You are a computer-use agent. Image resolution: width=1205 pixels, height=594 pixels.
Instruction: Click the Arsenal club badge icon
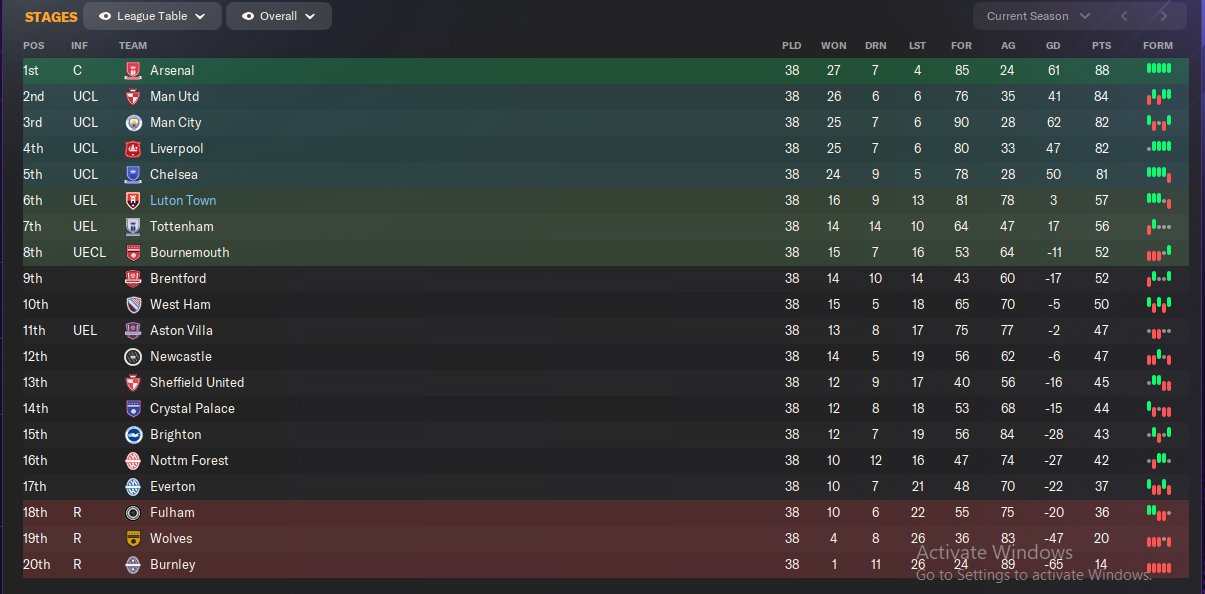point(133,71)
